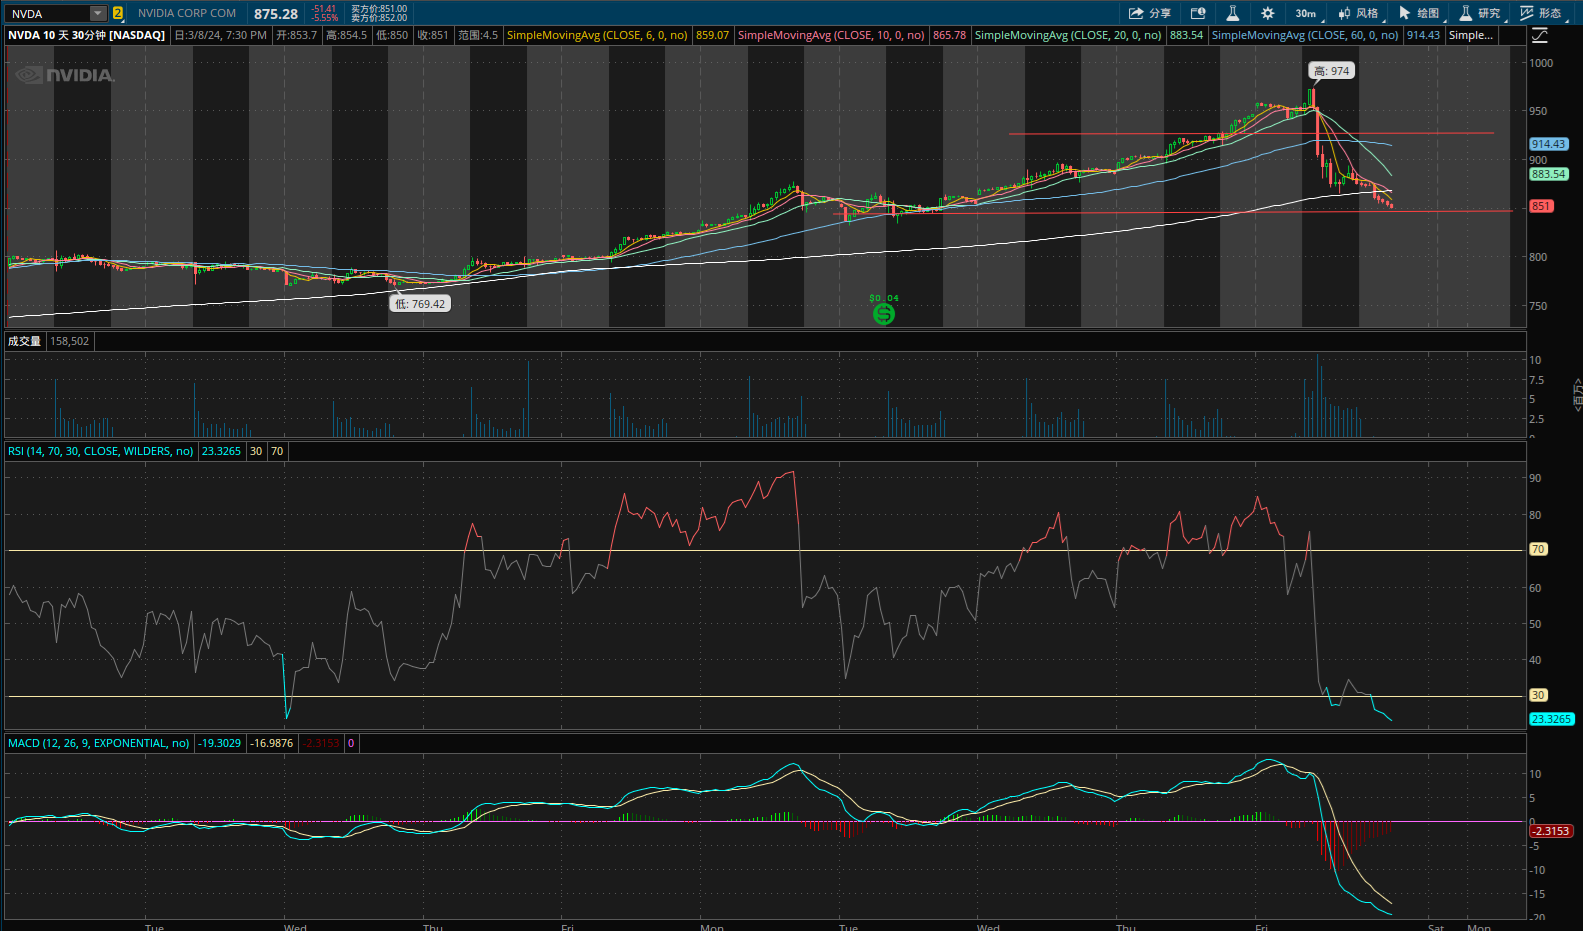Click the -2.3153 MACD axis value tag

click(x=1551, y=831)
